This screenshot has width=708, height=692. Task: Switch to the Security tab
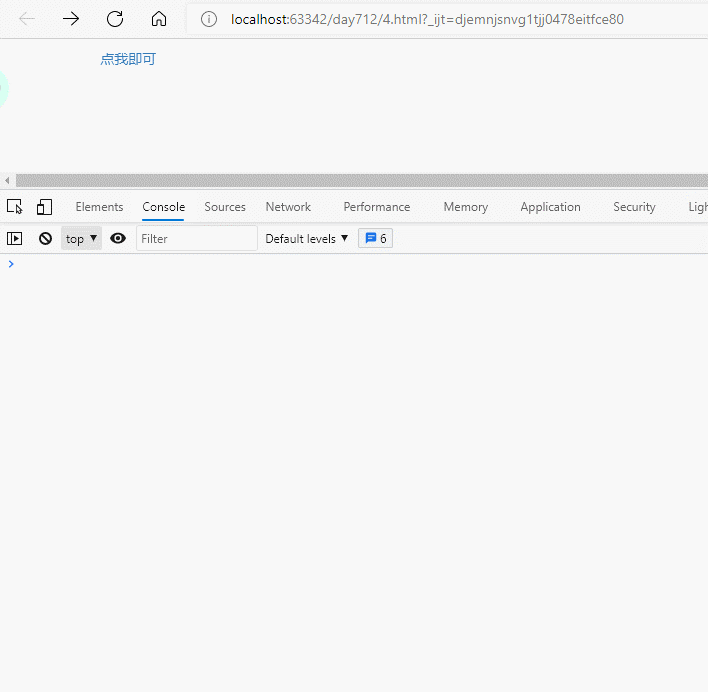[x=634, y=207]
